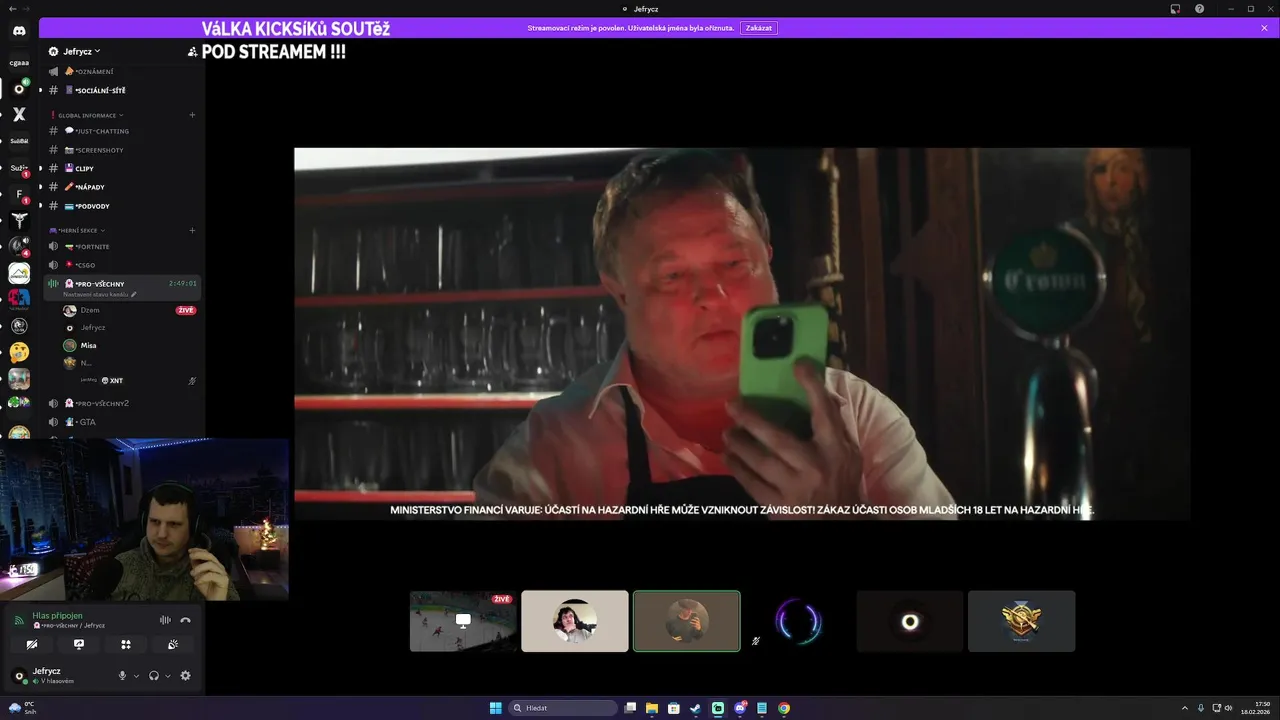Click Zakázat to disable streamer mode
Image resolution: width=1280 pixels, height=720 pixels.
coord(759,28)
